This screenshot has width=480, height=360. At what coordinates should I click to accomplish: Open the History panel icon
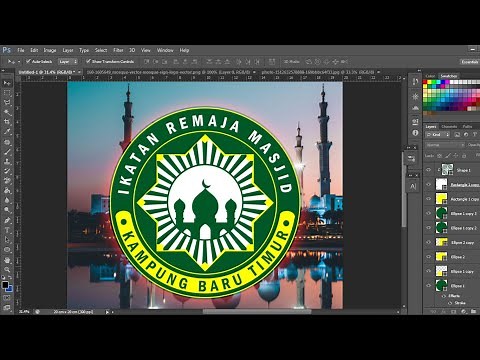tap(415, 82)
